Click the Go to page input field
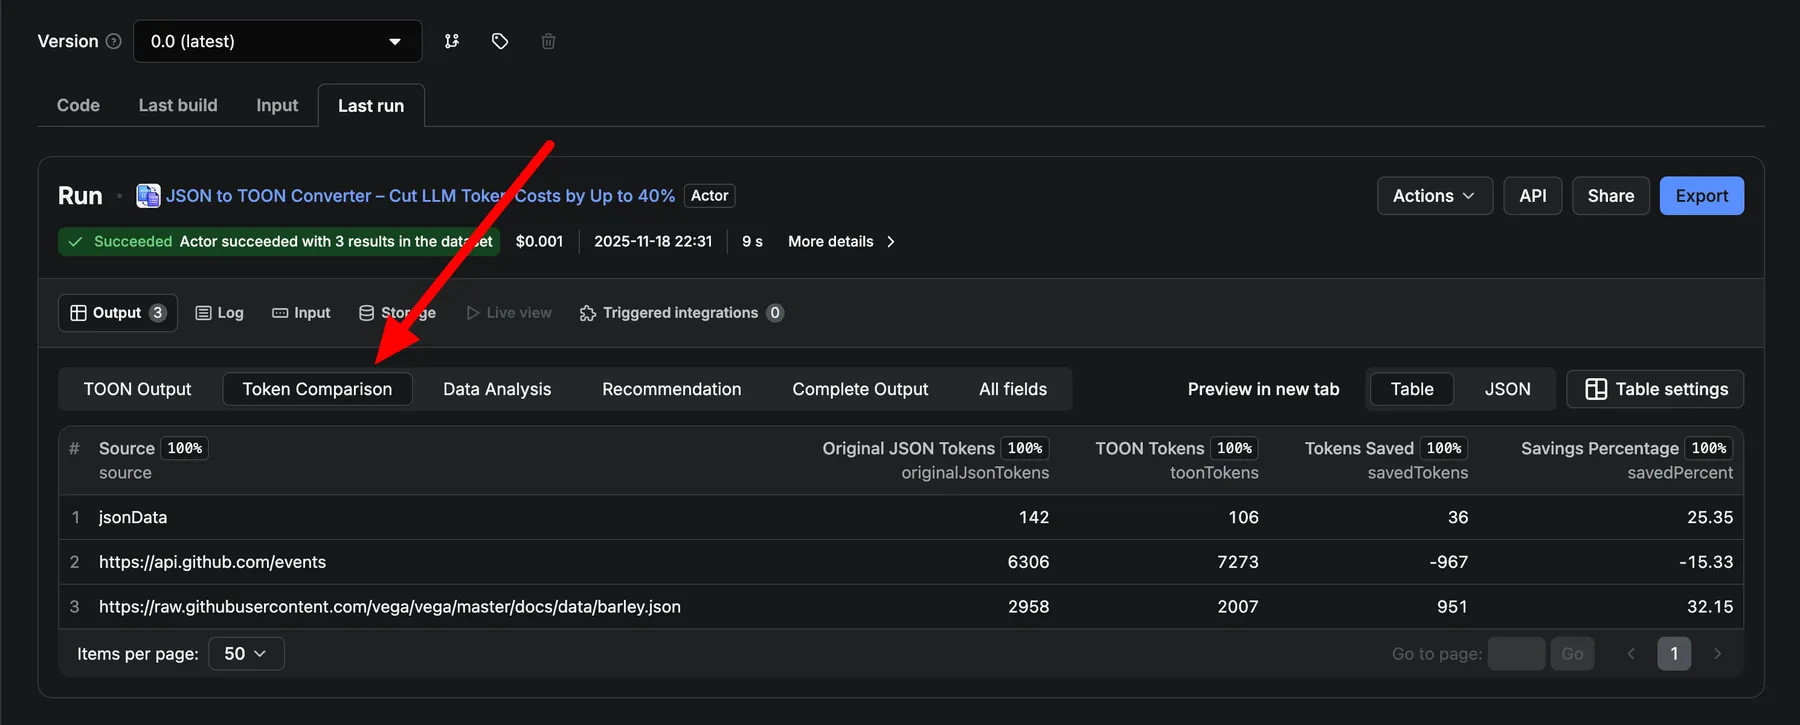The image size is (1800, 725). [x=1516, y=653]
